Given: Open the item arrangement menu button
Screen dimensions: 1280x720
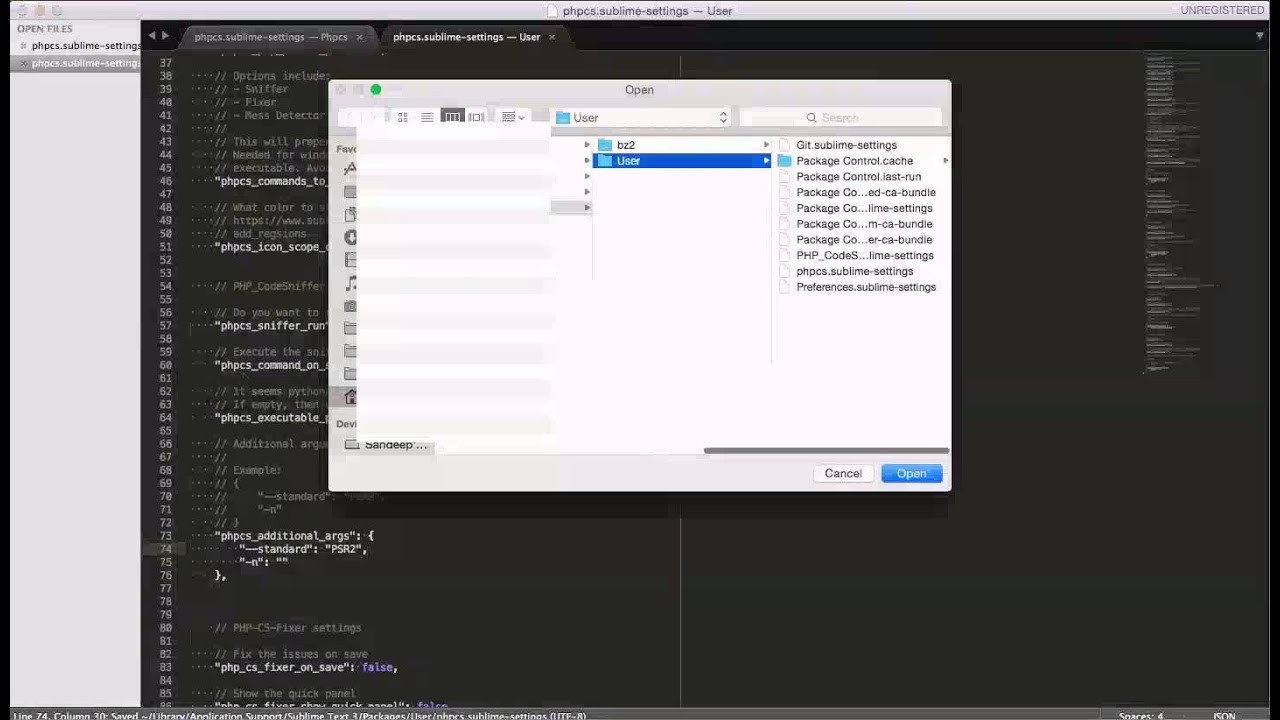Looking at the screenshot, I should [513, 117].
